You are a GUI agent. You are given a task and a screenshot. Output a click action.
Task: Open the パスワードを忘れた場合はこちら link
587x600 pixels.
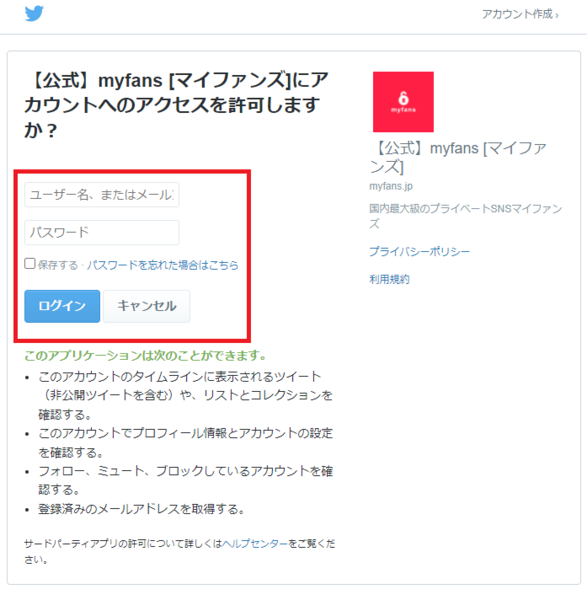163,265
